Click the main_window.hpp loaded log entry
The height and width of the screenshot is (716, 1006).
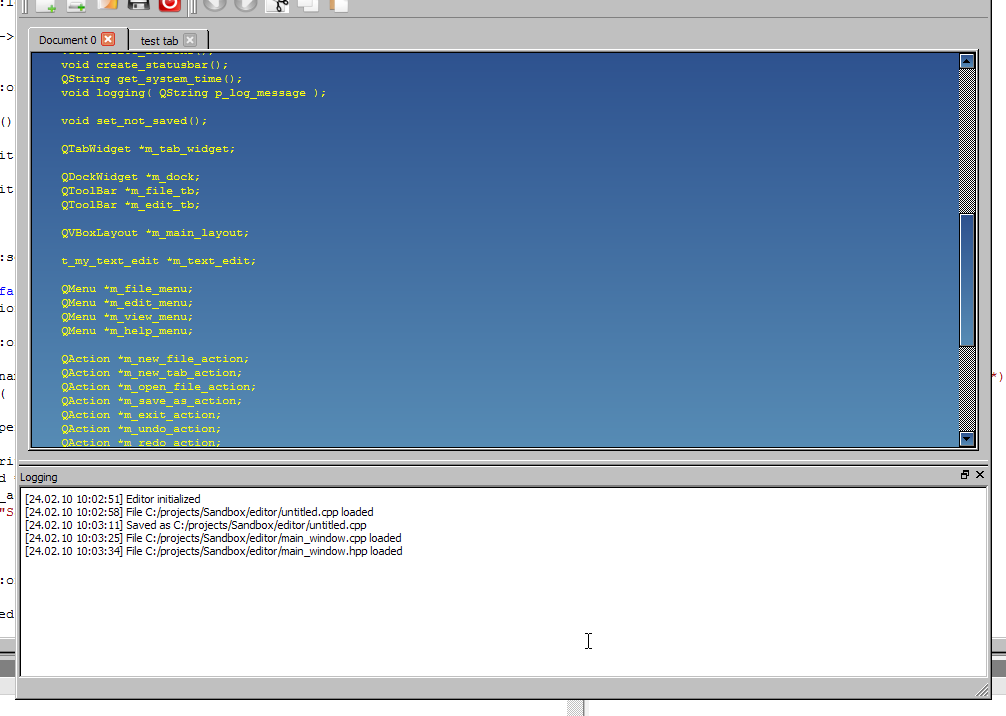(214, 551)
